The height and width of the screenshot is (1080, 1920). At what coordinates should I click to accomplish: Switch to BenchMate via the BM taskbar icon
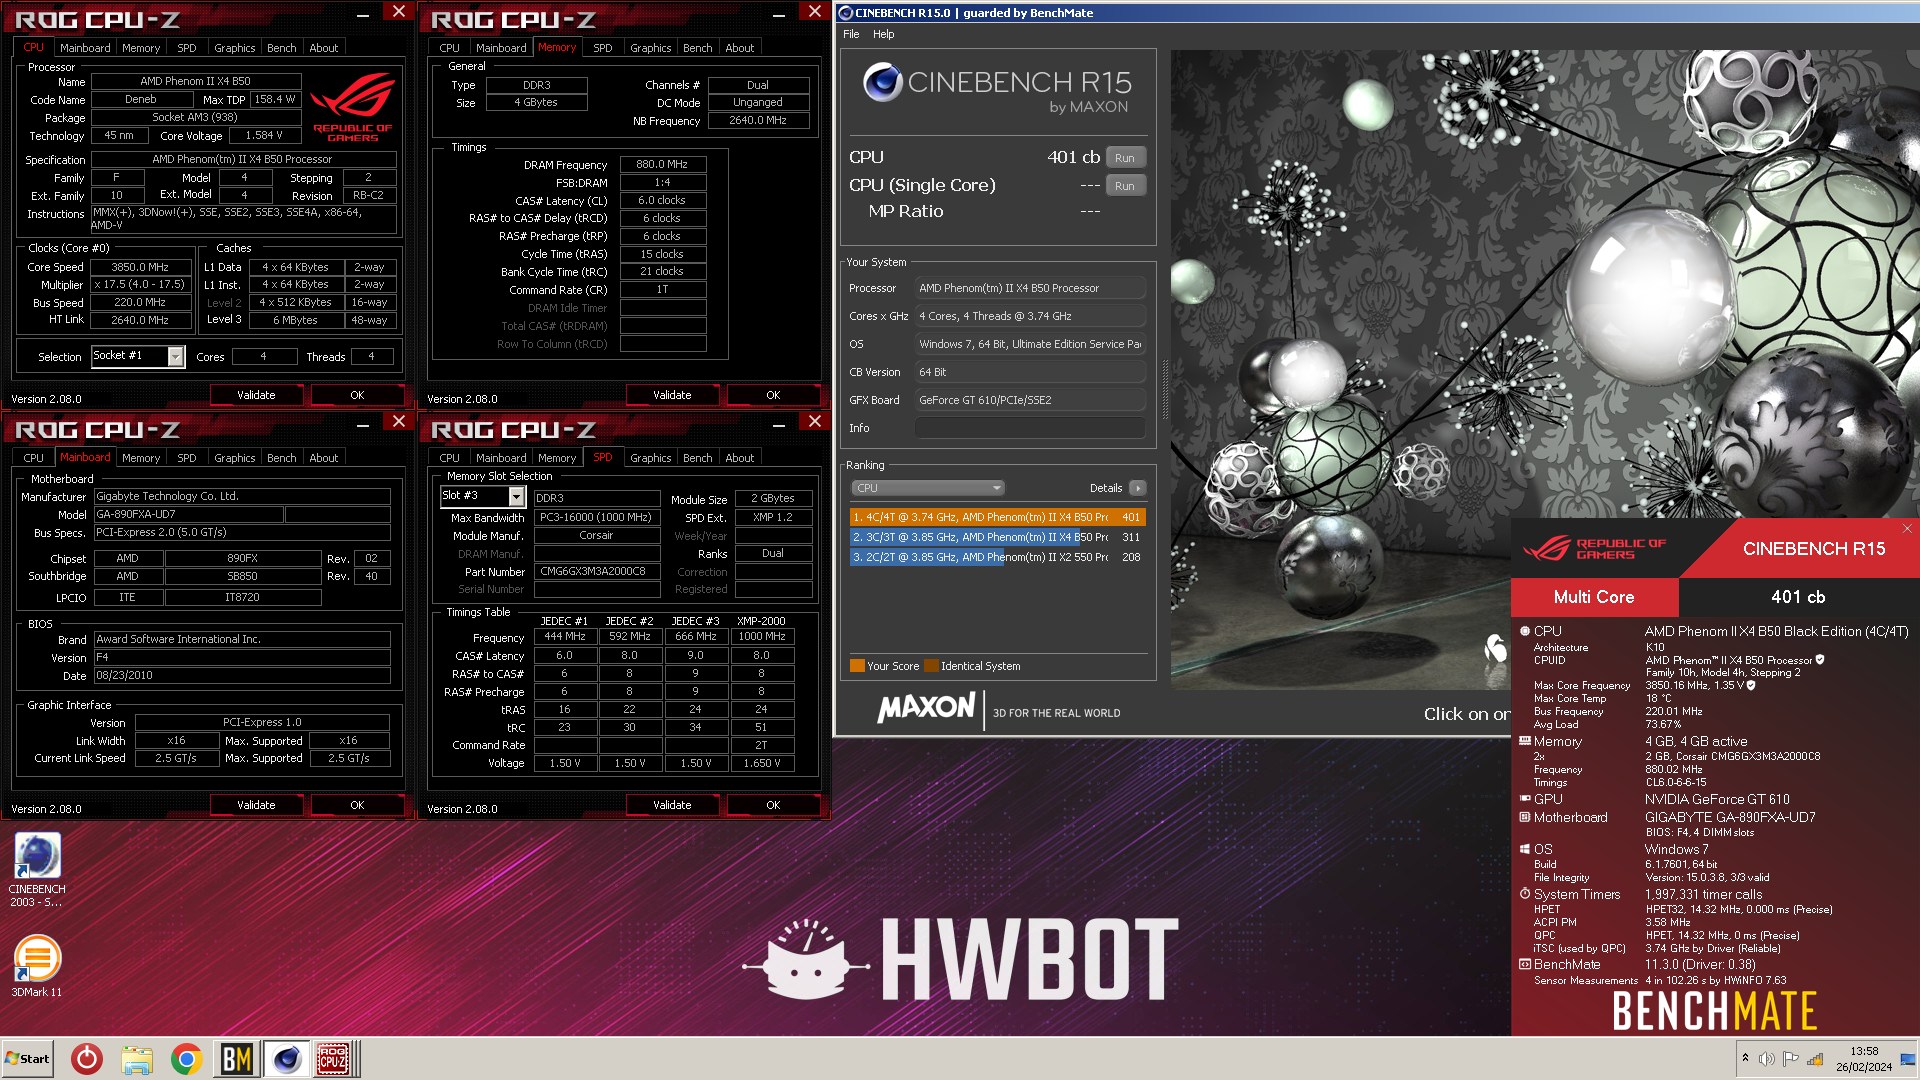click(x=236, y=1059)
